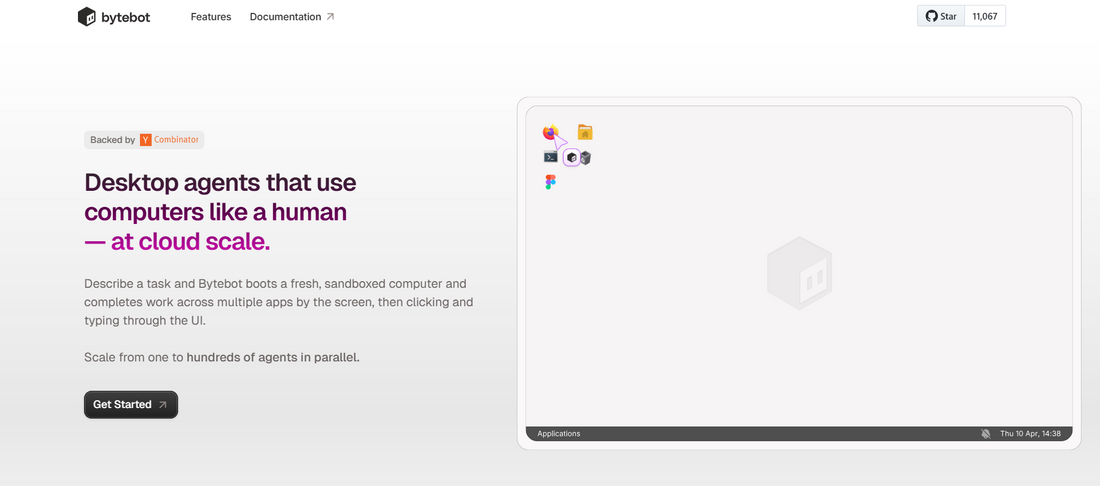Image resolution: width=1100 pixels, height=486 pixels.
Task: Open the Applications menu in demo taskbar
Action: [558, 433]
